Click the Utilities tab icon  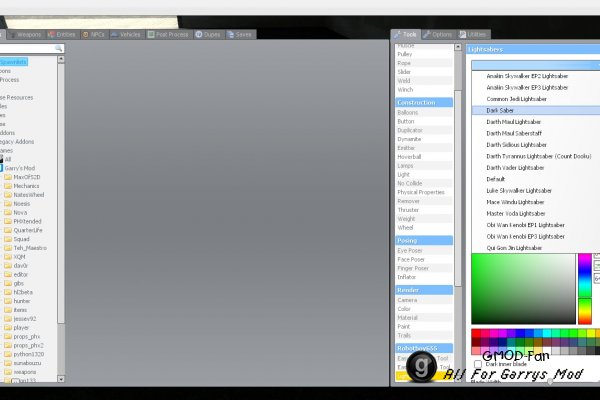click(x=463, y=34)
